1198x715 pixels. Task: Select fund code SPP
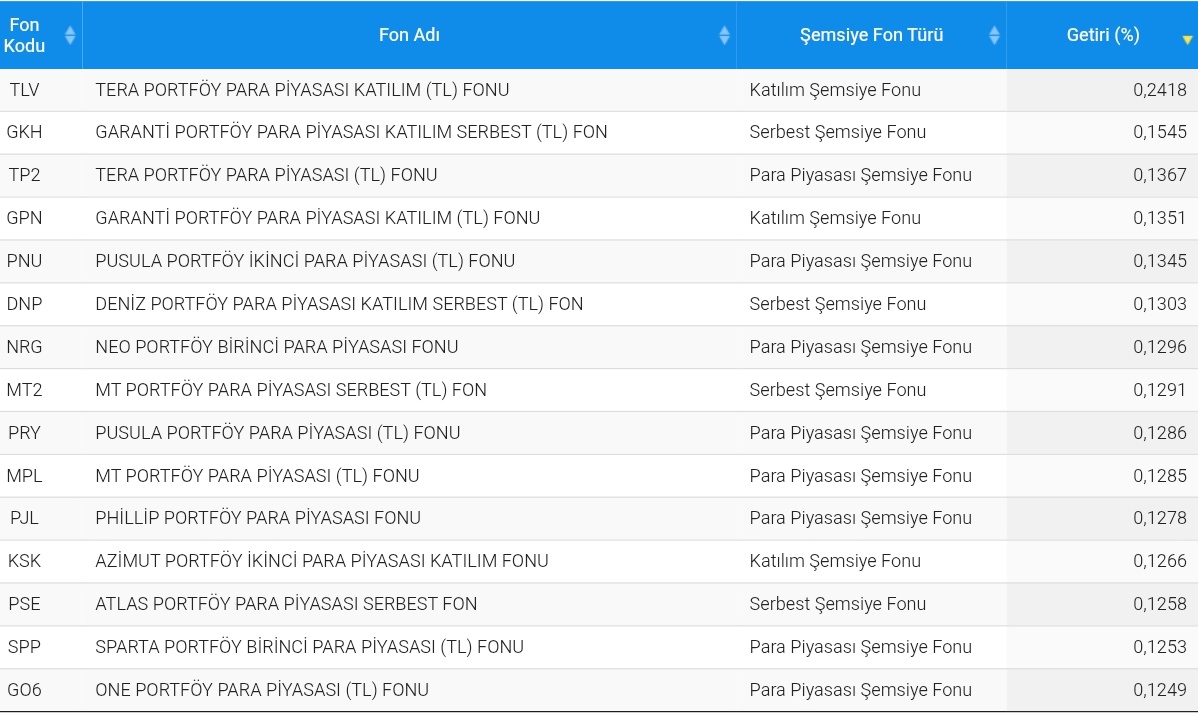pos(24,647)
